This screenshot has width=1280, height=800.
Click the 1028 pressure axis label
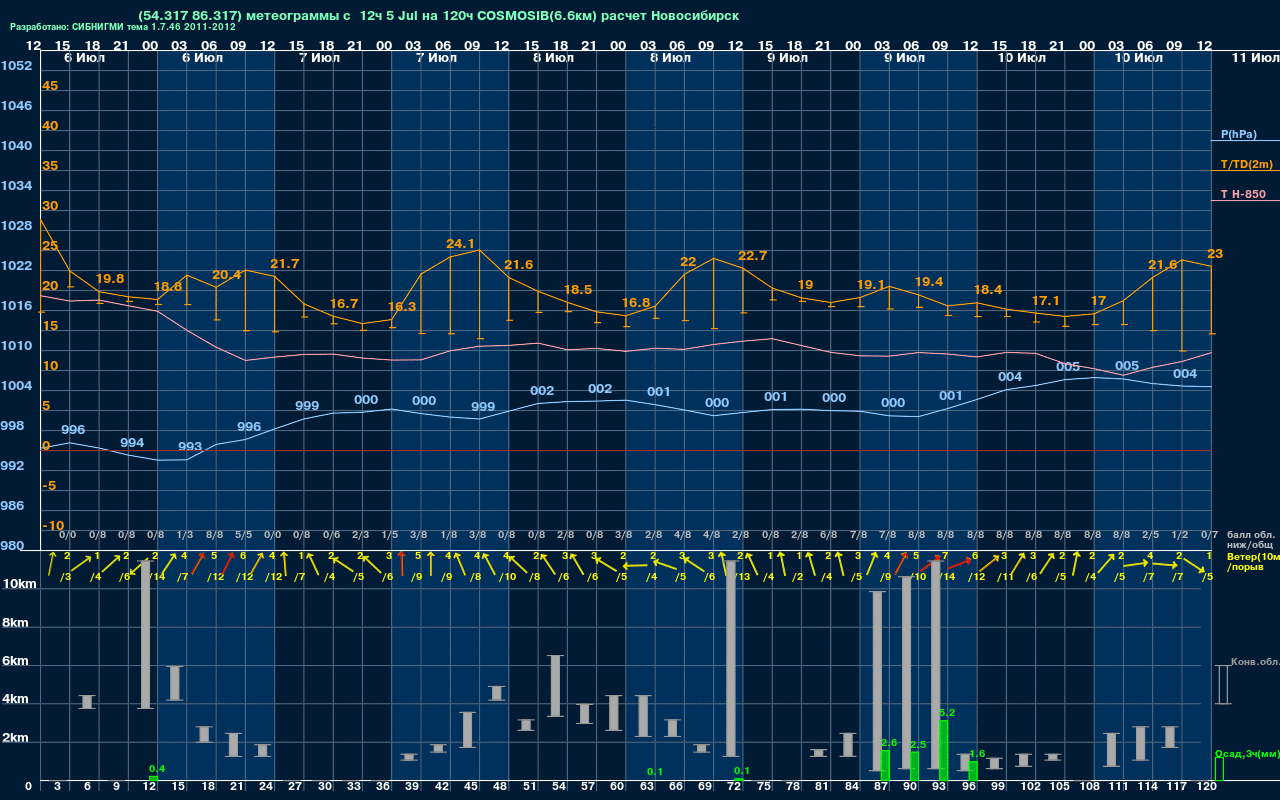coord(16,226)
